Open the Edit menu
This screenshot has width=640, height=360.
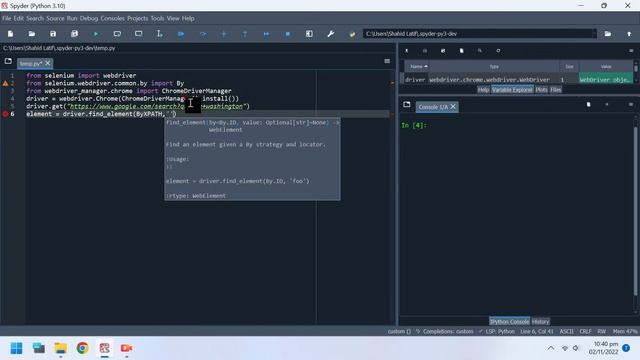click(x=18, y=18)
